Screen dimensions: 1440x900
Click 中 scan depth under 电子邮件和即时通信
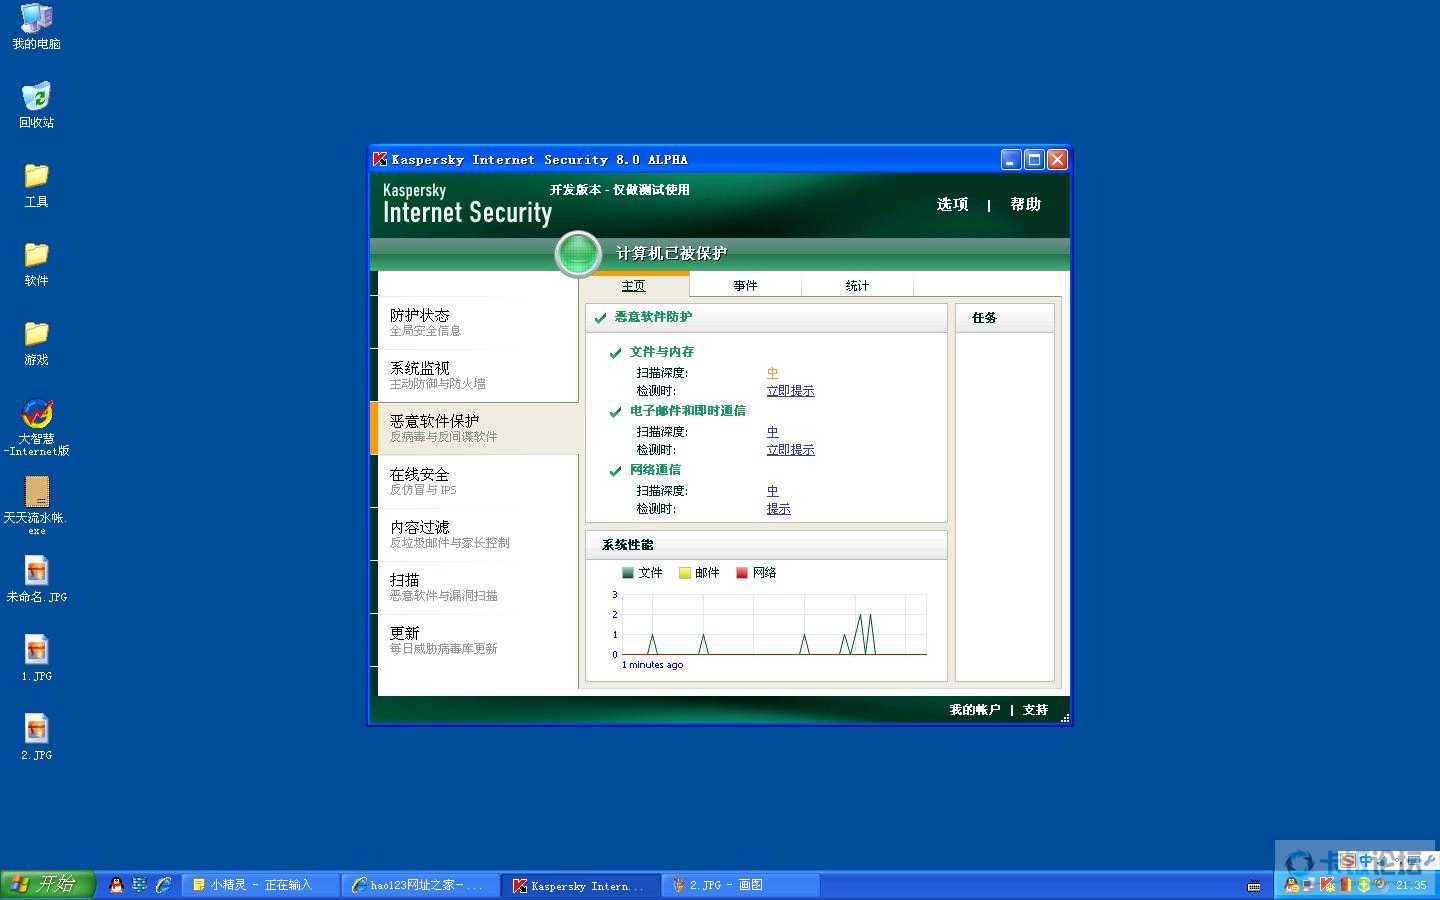click(x=772, y=432)
